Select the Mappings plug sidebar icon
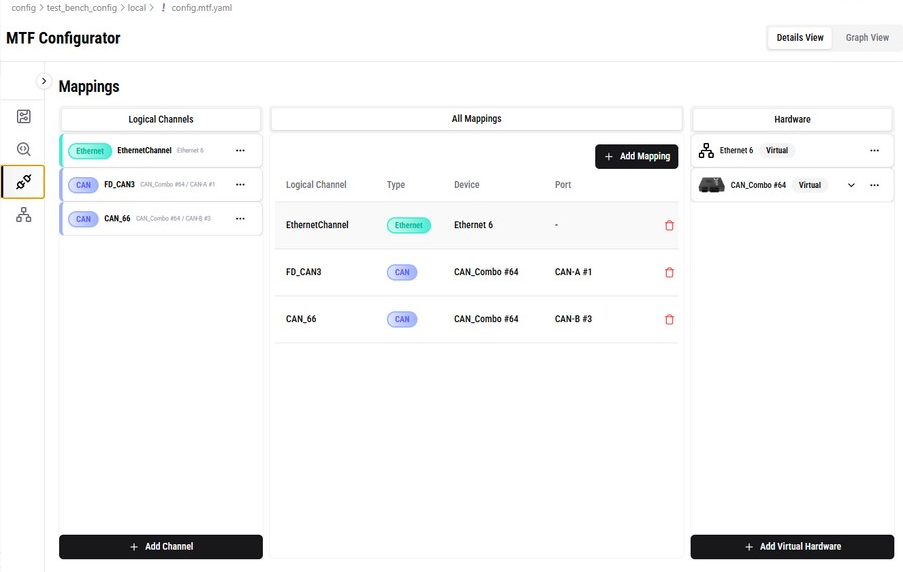The height and width of the screenshot is (572, 903). [23, 182]
